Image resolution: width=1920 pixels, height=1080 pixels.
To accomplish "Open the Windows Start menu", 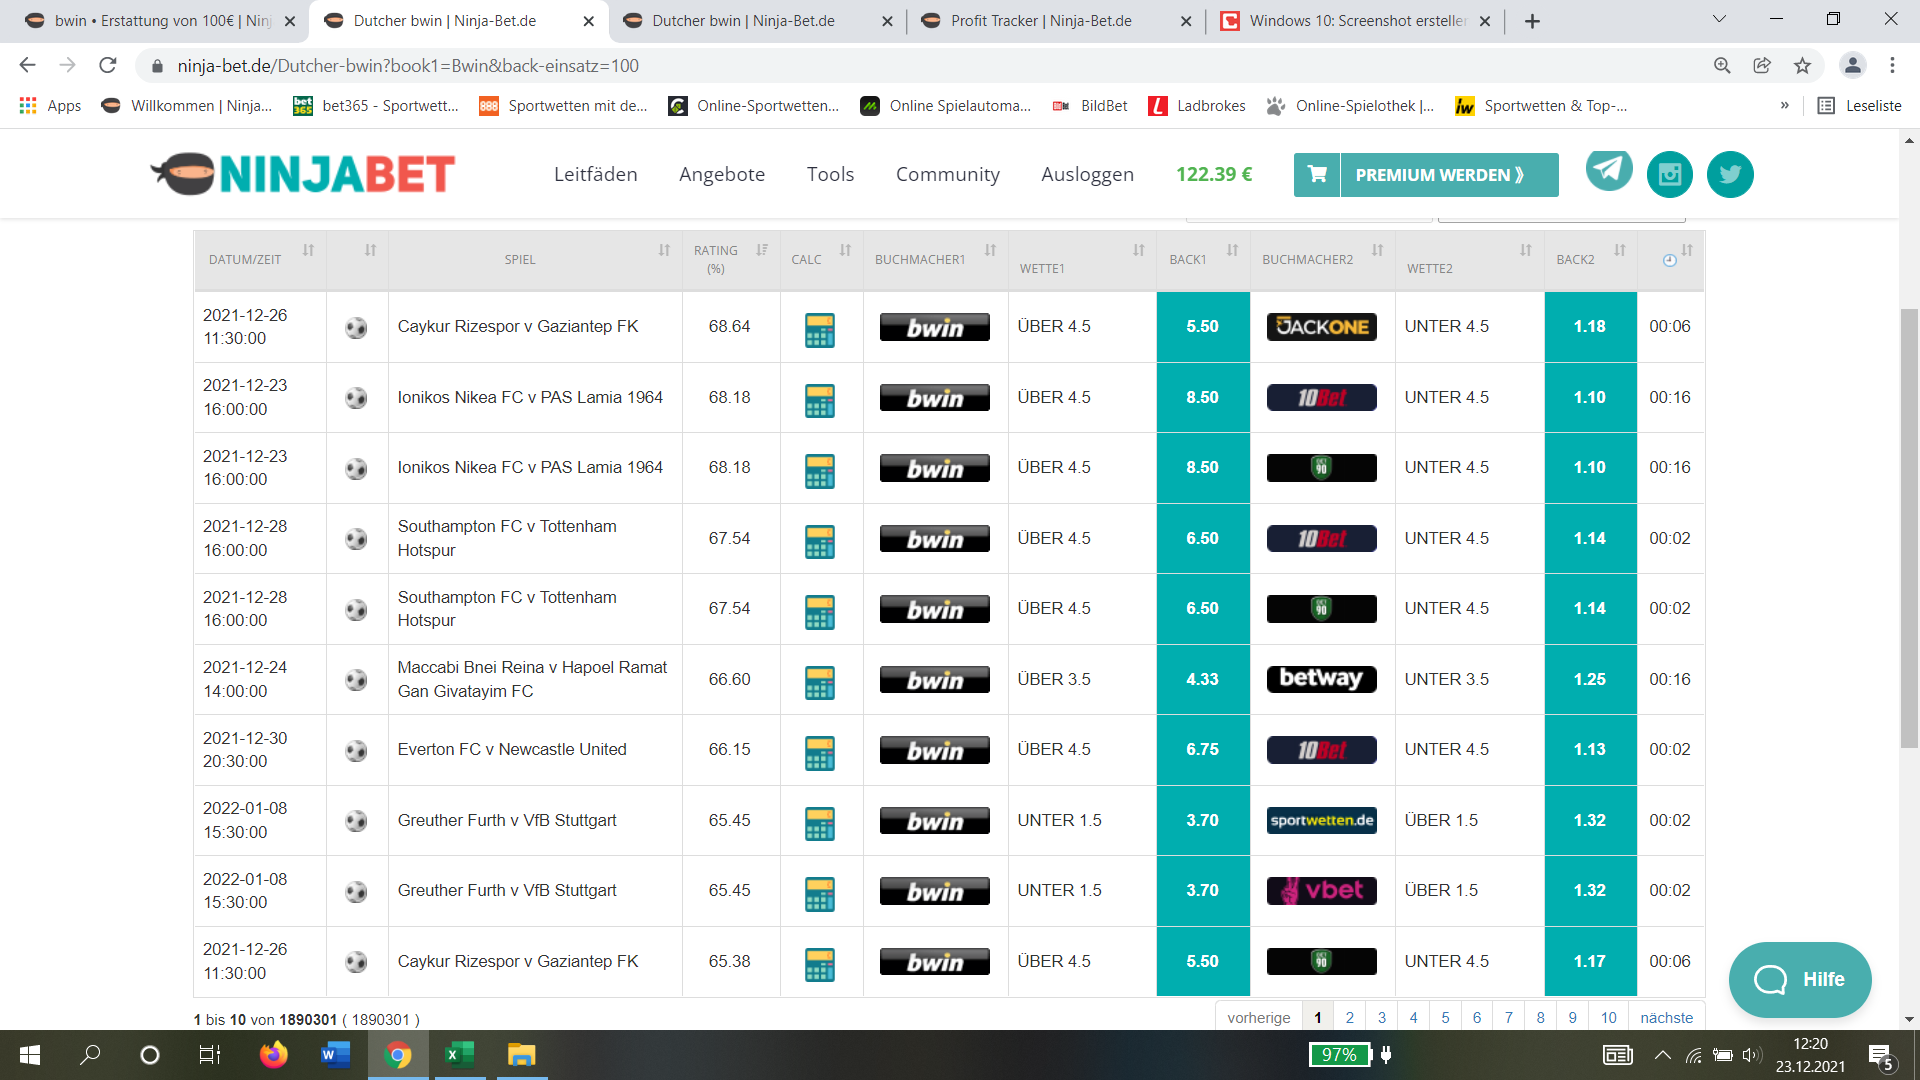I will pos(30,1054).
